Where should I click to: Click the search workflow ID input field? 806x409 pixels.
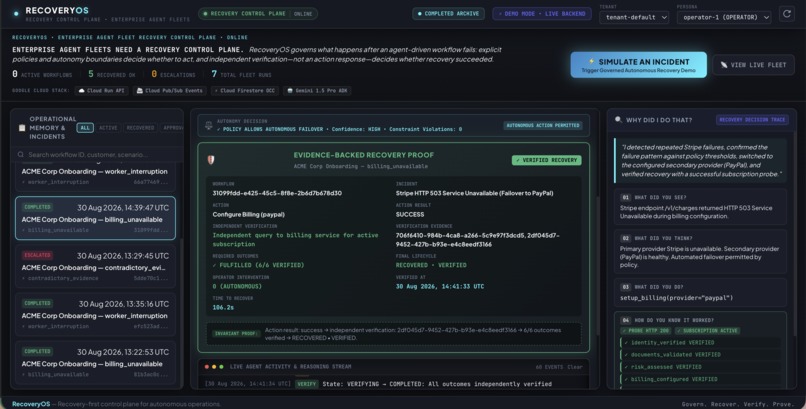pyautogui.click(x=98, y=154)
